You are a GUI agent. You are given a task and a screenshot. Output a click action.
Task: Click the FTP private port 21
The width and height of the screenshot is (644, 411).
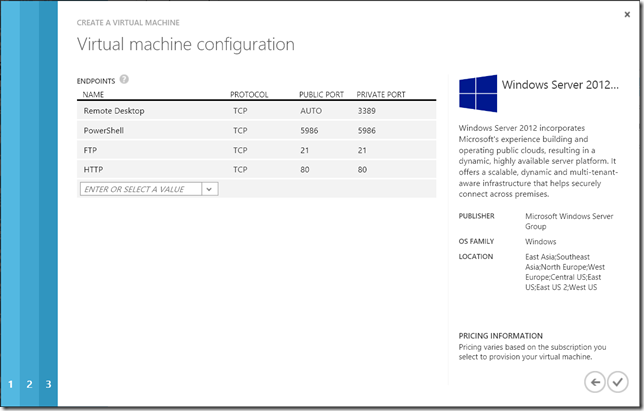[x=362, y=150]
